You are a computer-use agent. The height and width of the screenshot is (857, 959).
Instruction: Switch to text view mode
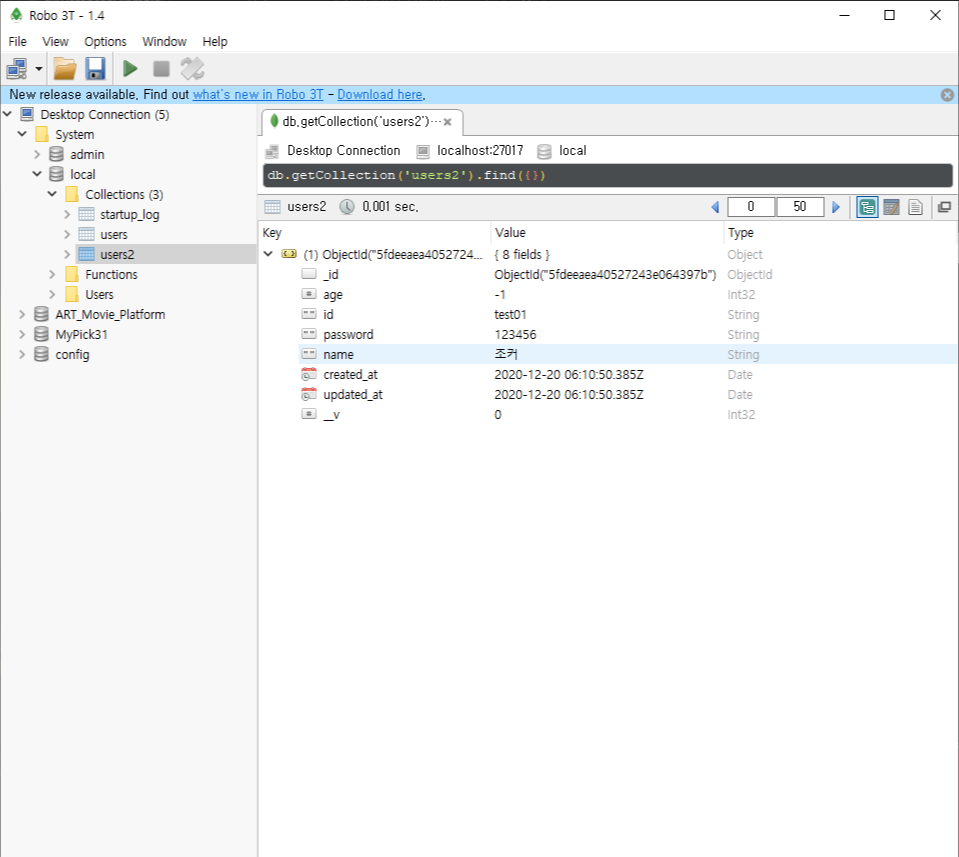coord(915,207)
